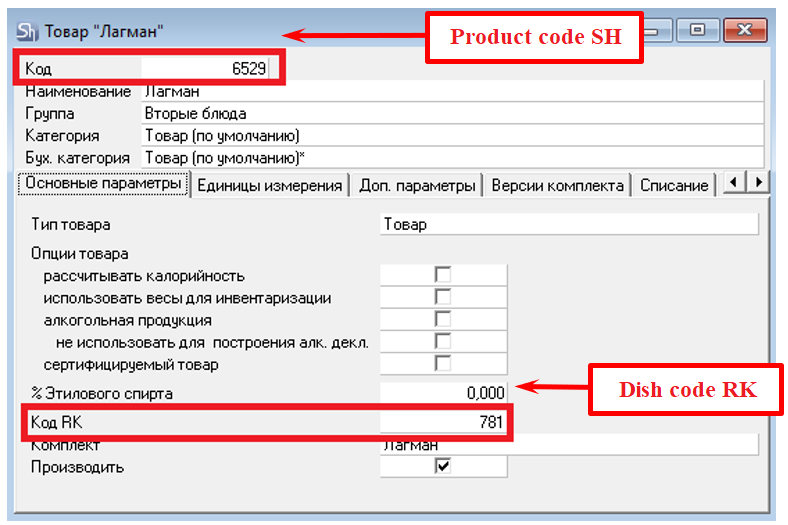Viewport: 788px width, 525px height.
Task: Check the алкогольная продукция box
Action: coord(442,320)
